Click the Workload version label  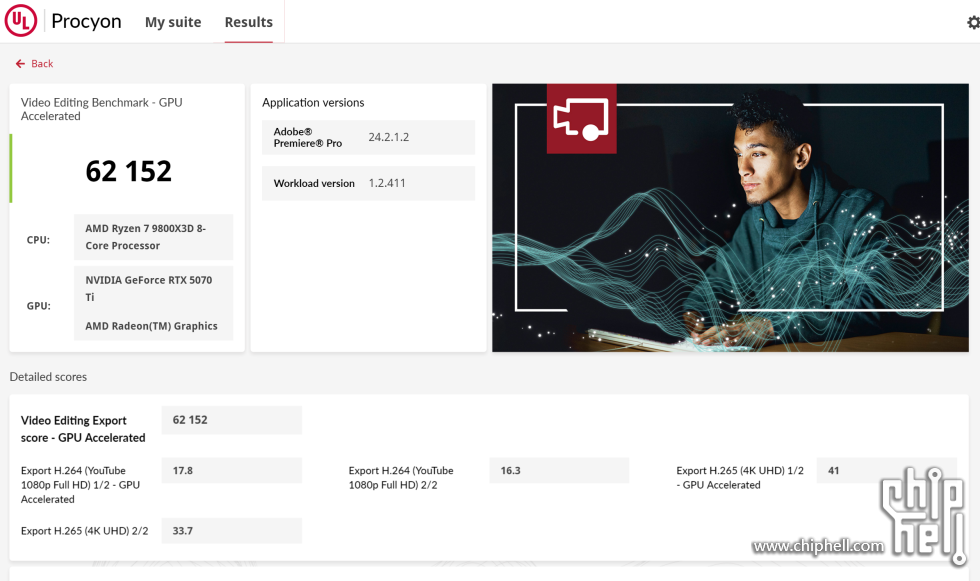point(314,183)
